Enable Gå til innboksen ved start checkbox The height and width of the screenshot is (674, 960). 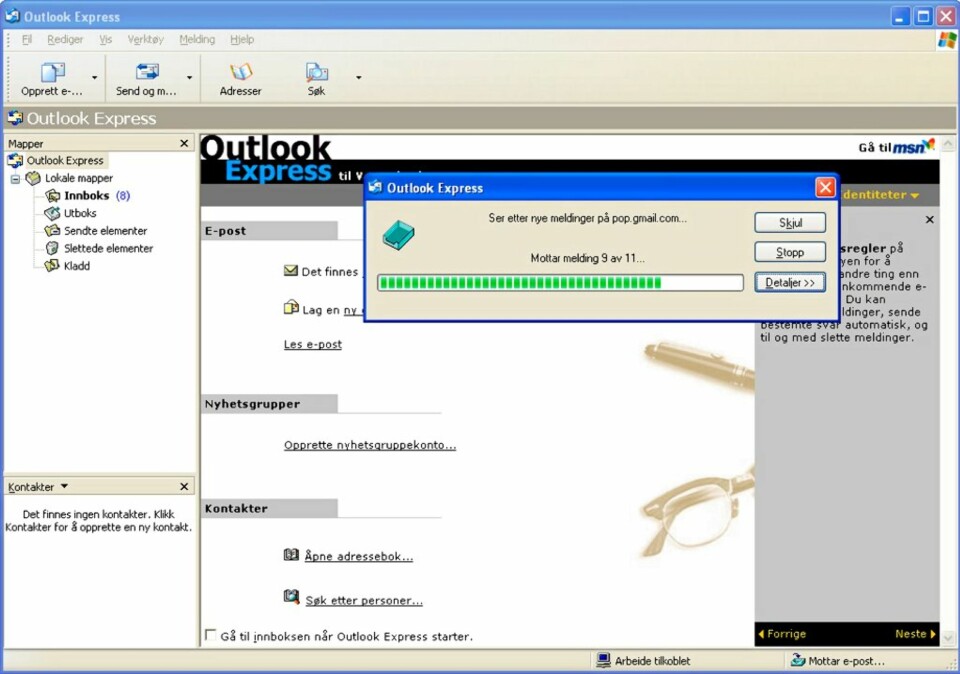click(210, 635)
